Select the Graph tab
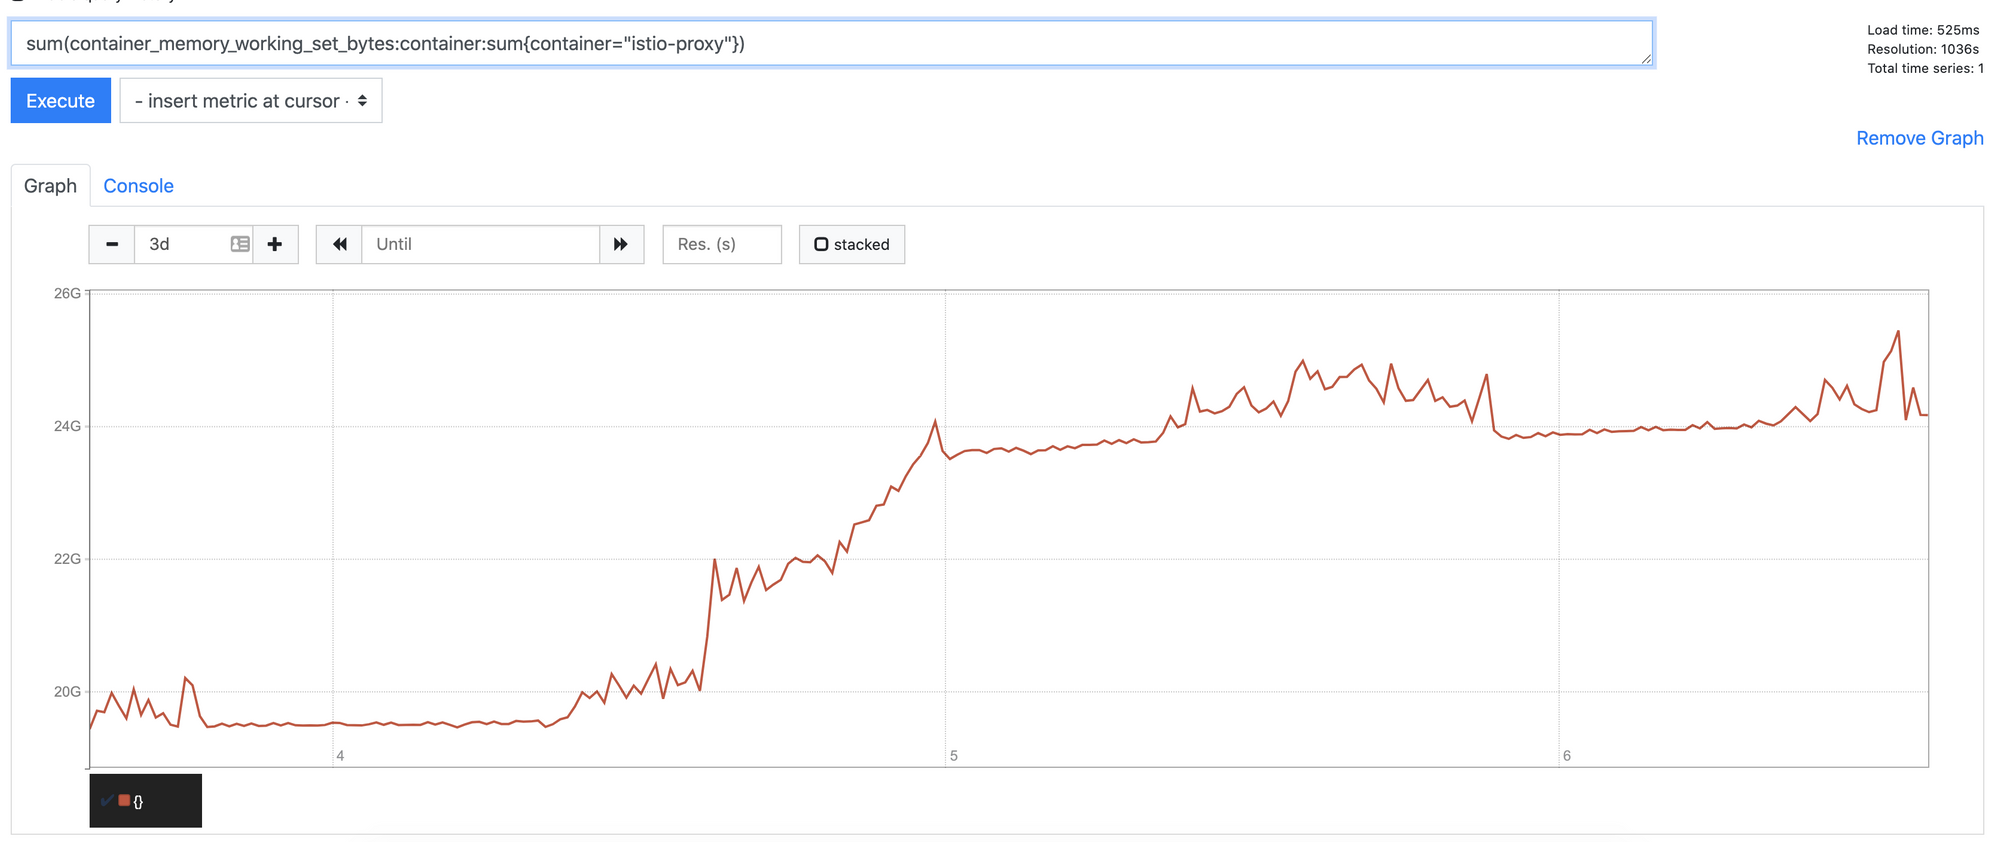The width and height of the screenshot is (2000, 842). pos(50,186)
